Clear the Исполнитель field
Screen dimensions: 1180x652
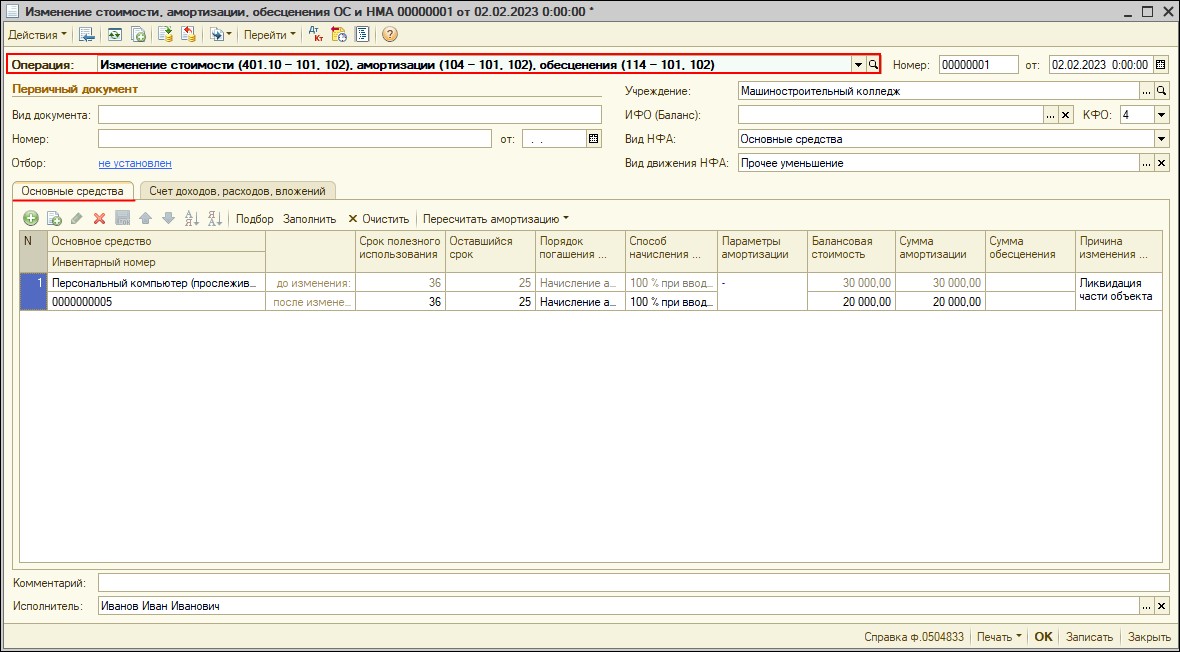(x=1161, y=606)
